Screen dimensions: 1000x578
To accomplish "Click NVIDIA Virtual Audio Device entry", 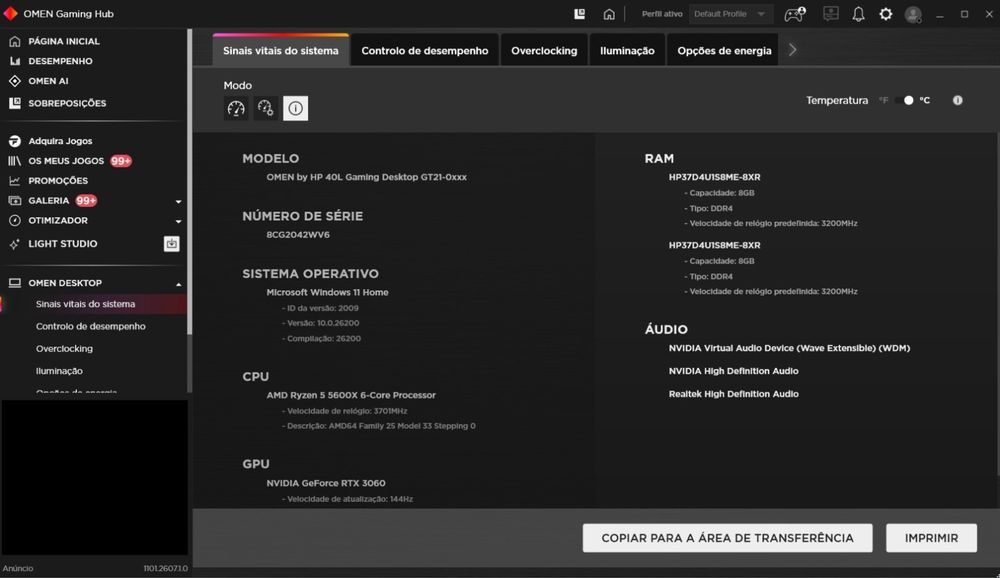I will point(789,348).
